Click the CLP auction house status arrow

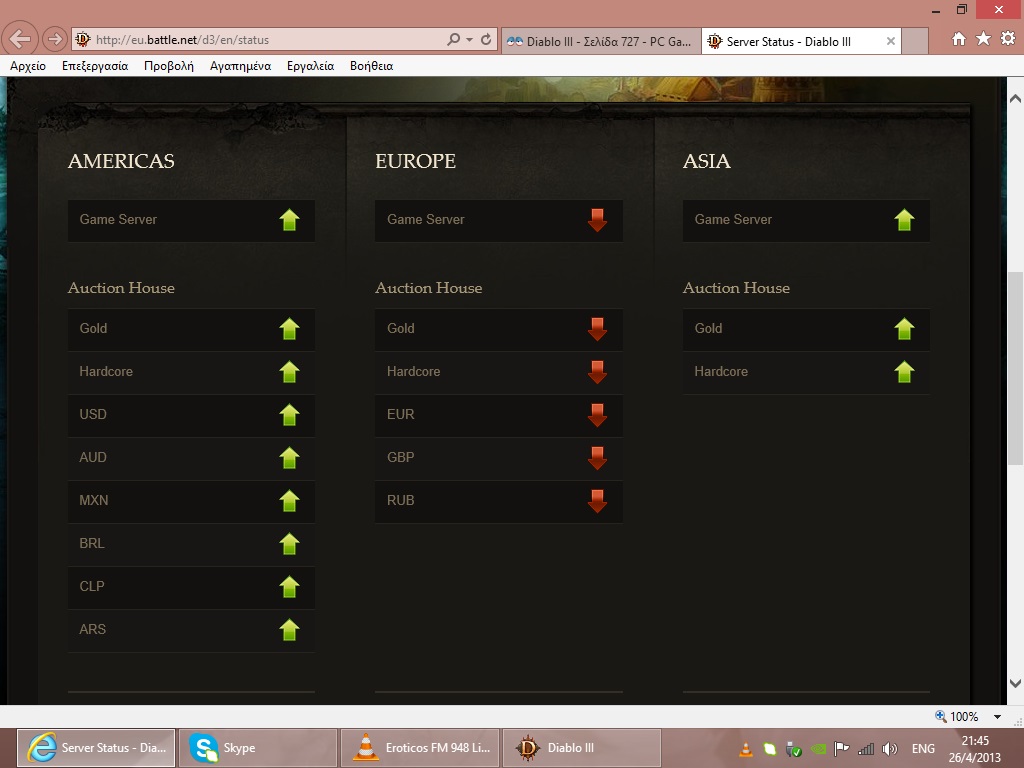pyautogui.click(x=289, y=587)
